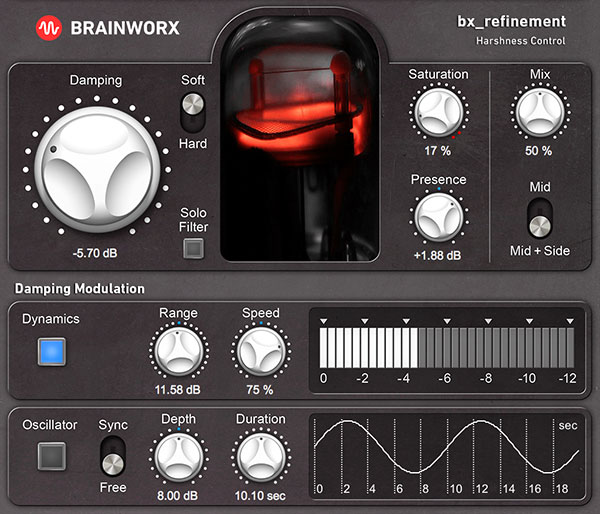Image resolution: width=600 pixels, height=514 pixels.
Task: Click the meter triangle marker above -10
Action: click(529, 321)
